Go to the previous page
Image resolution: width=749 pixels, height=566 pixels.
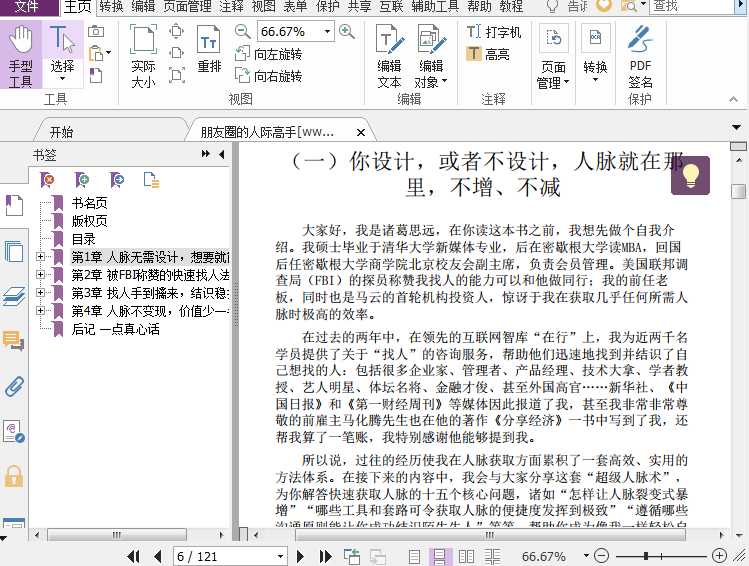pyautogui.click(x=158, y=556)
